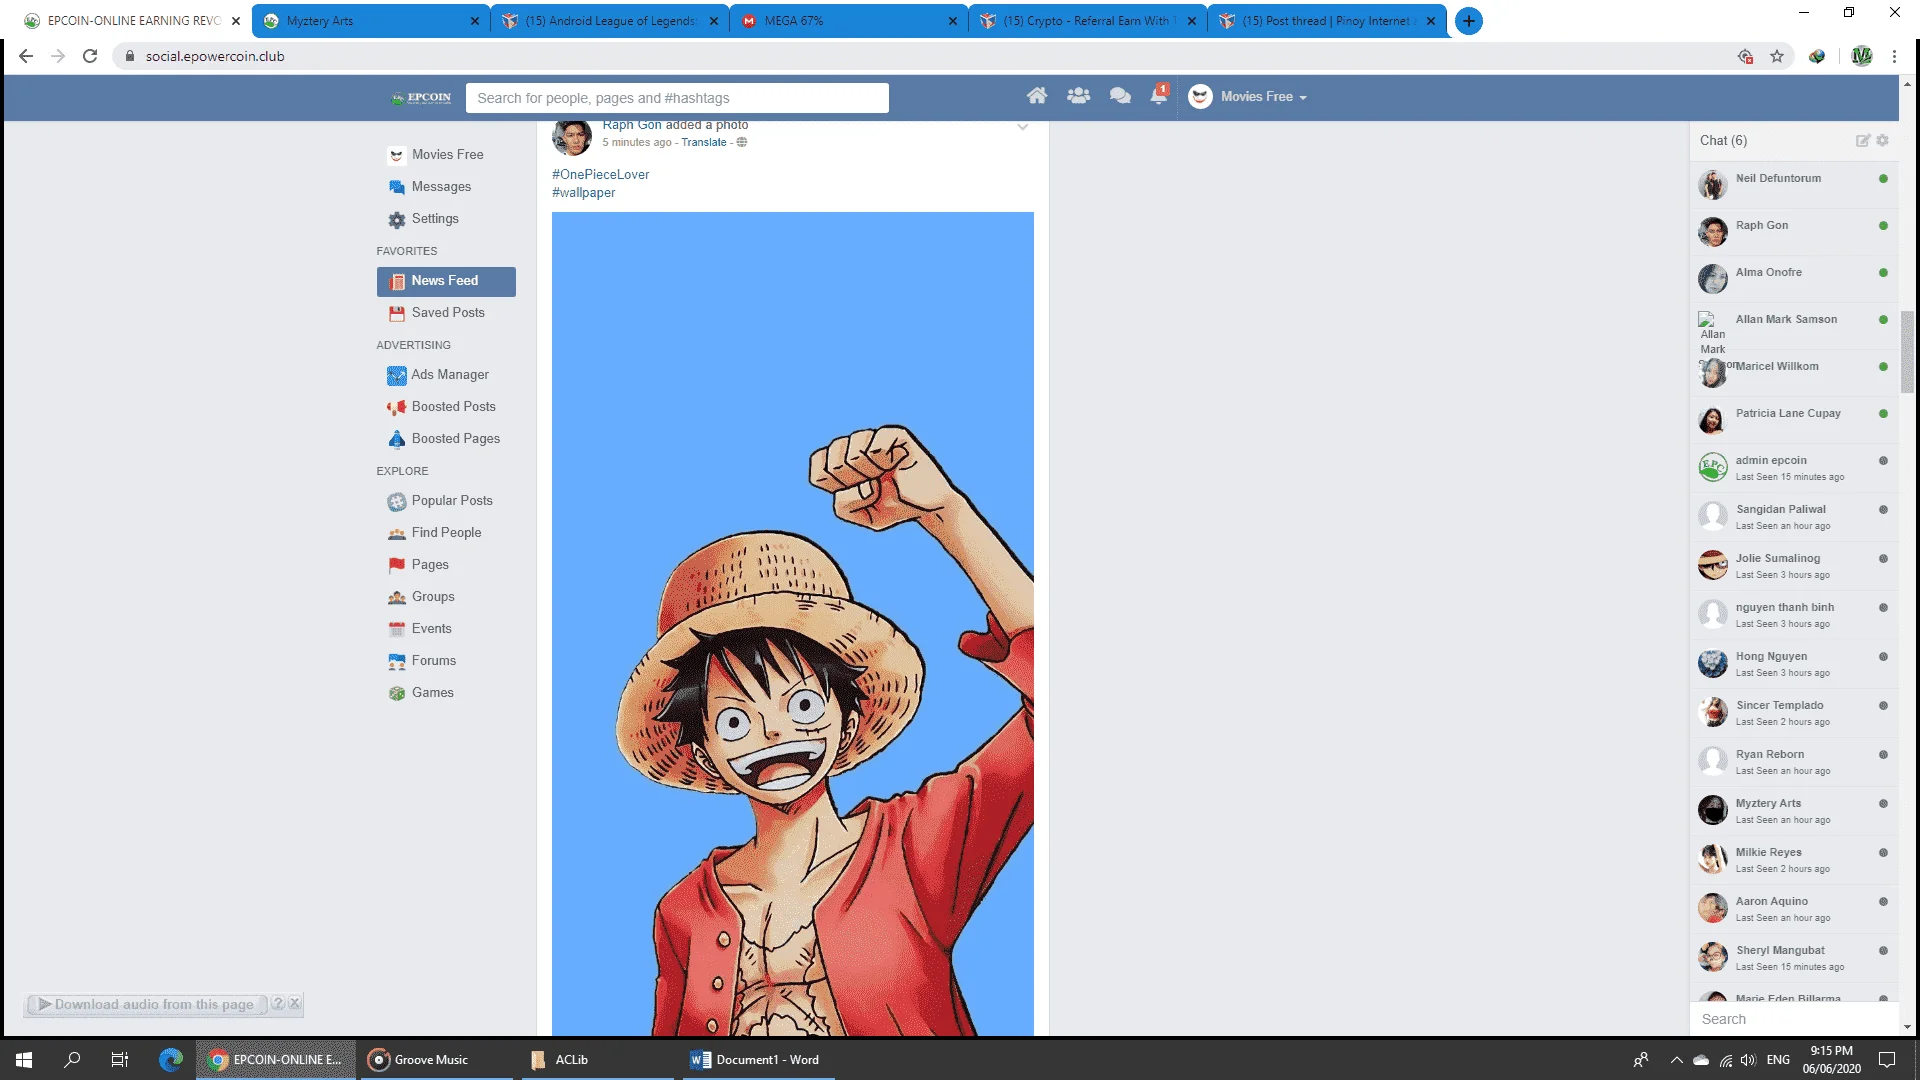Select News Feed in favorites
This screenshot has width=1920, height=1080.
coord(446,281)
